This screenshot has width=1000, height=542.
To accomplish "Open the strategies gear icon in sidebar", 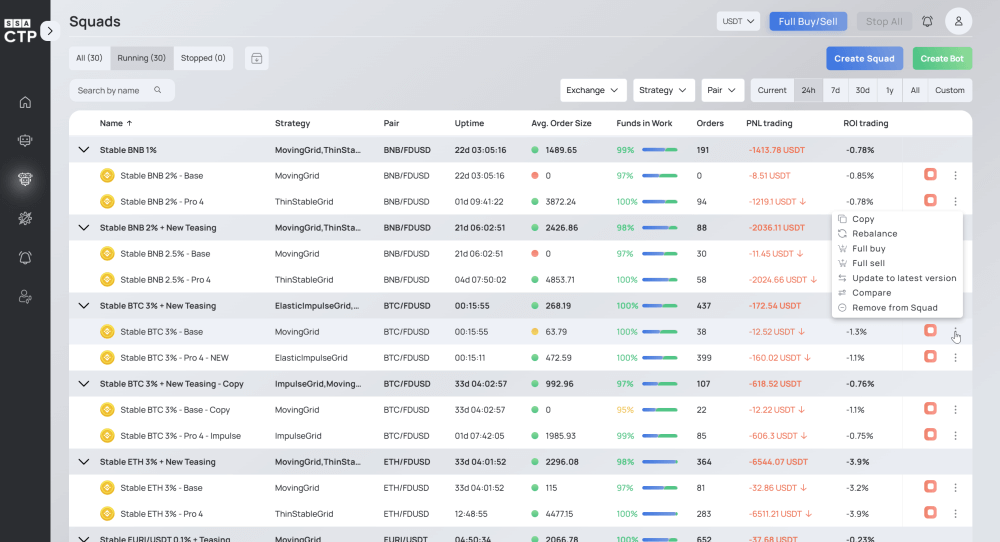I will pos(25,219).
